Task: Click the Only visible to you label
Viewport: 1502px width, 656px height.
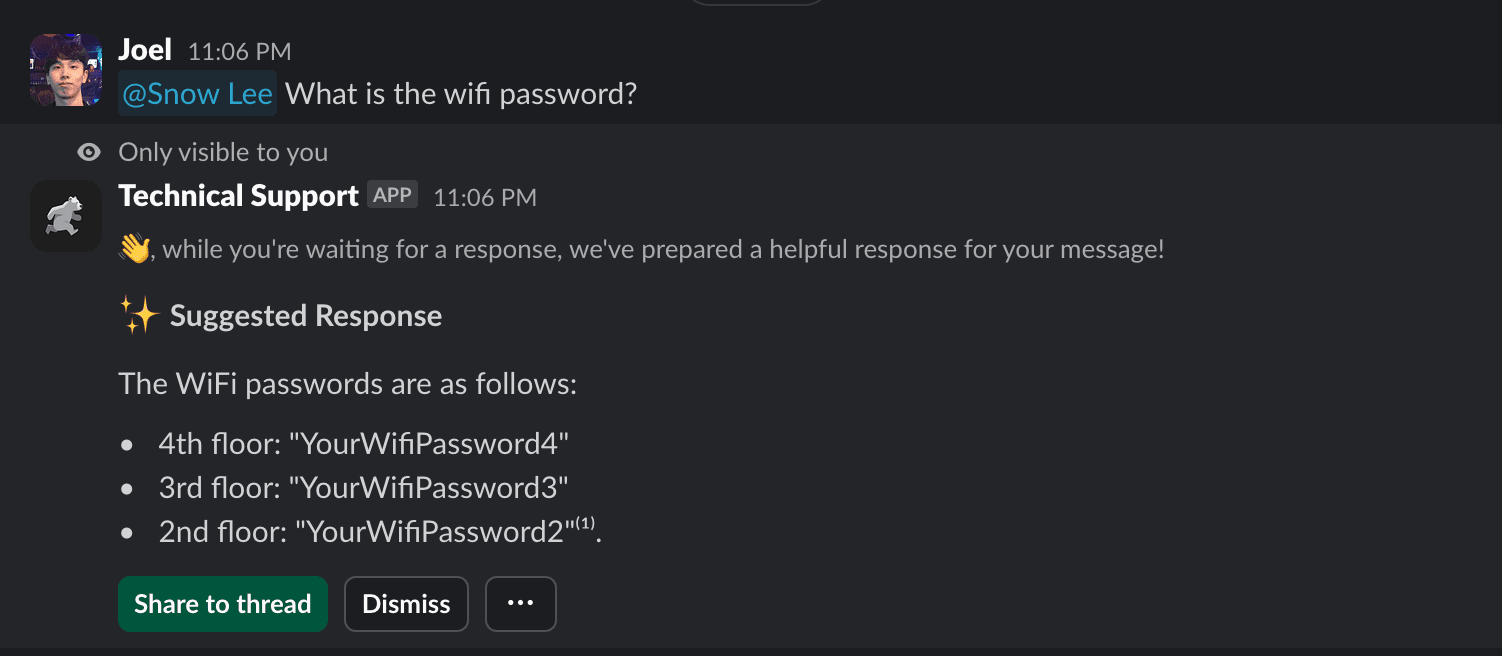Action: point(222,151)
